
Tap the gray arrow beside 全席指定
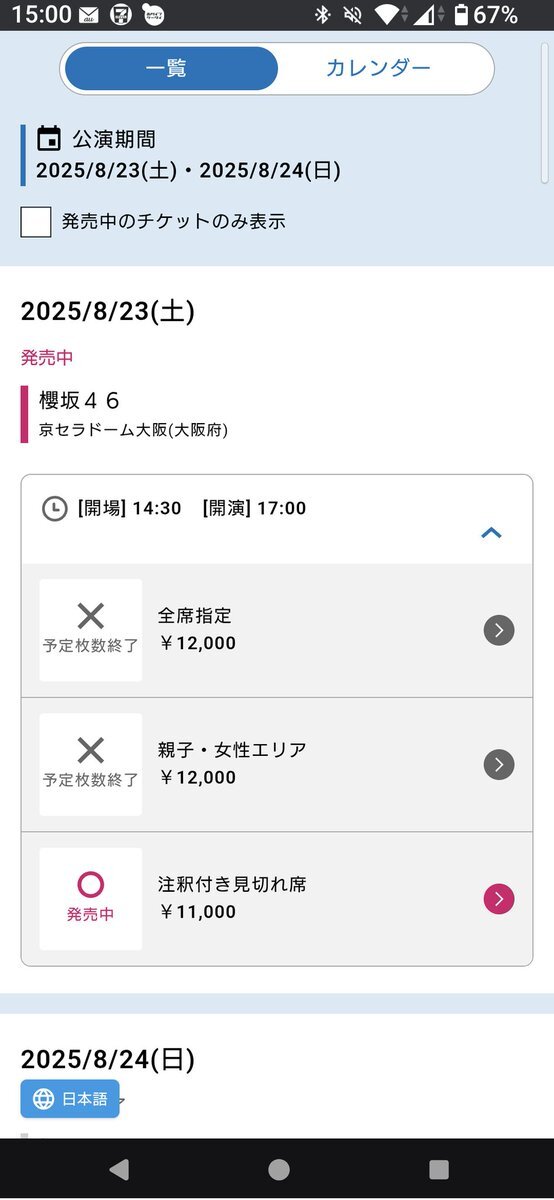[x=499, y=630]
